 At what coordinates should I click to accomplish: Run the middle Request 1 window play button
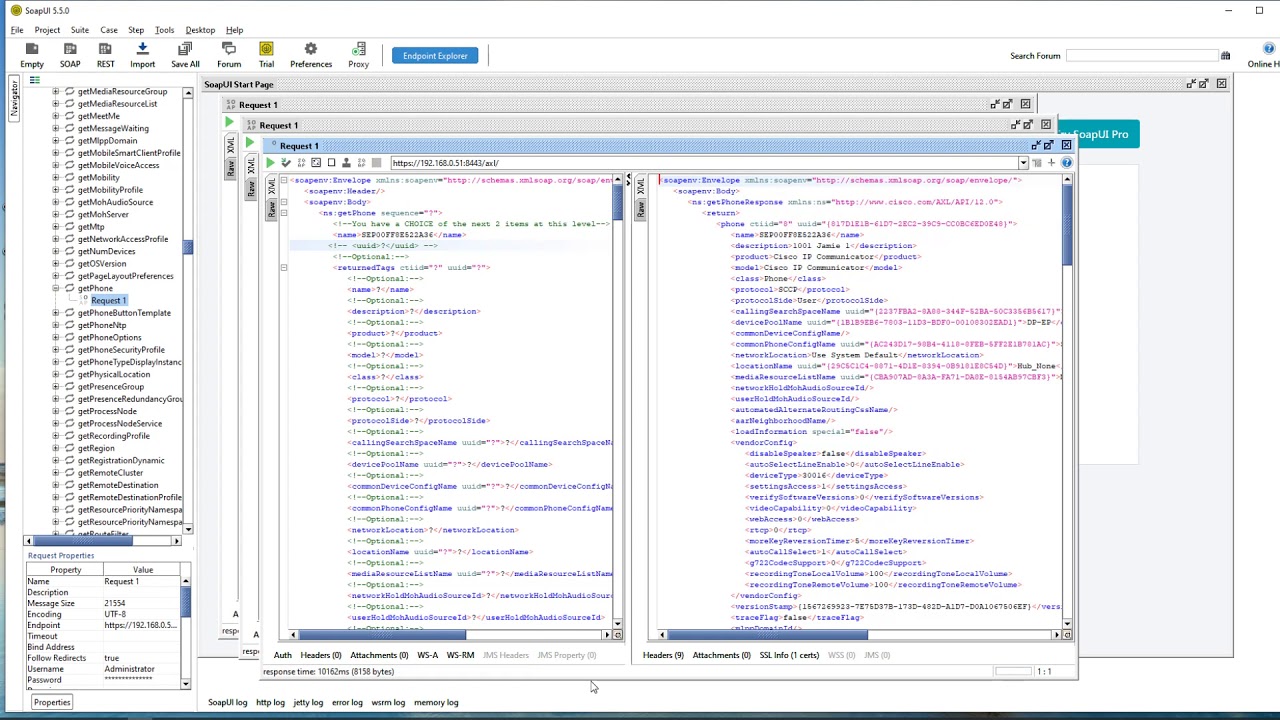(x=250, y=143)
